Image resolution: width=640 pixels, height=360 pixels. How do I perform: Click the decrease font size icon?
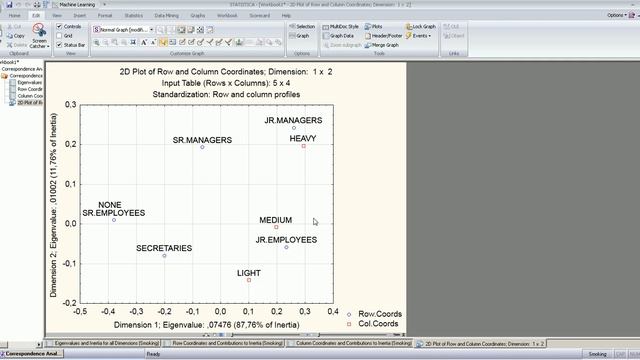tap(153, 42)
